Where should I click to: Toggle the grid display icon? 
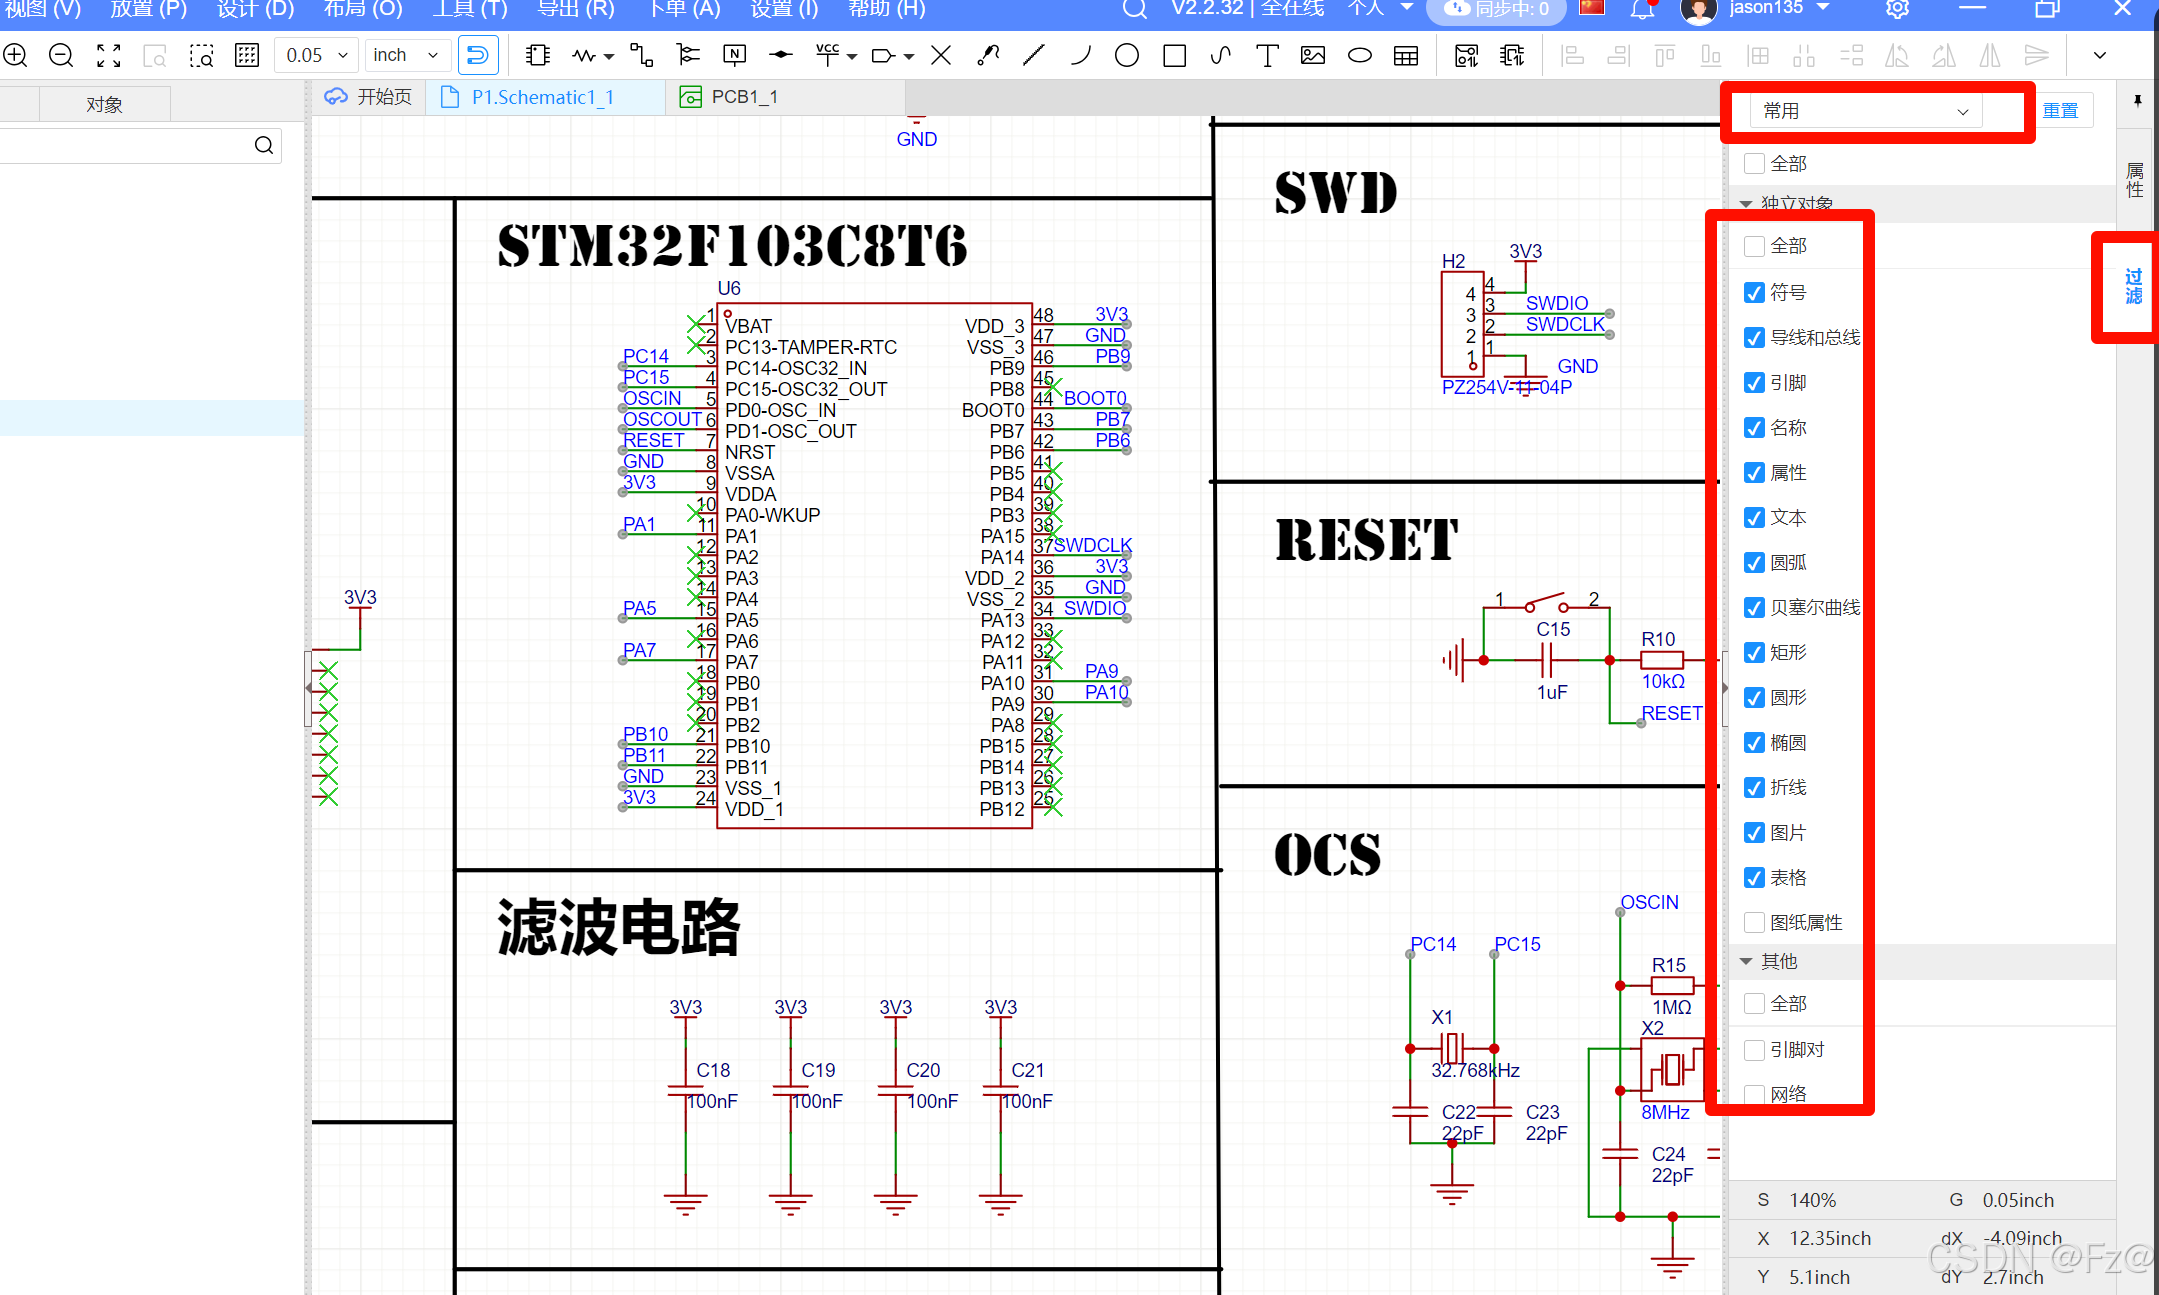pyautogui.click(x=247, y=56)
